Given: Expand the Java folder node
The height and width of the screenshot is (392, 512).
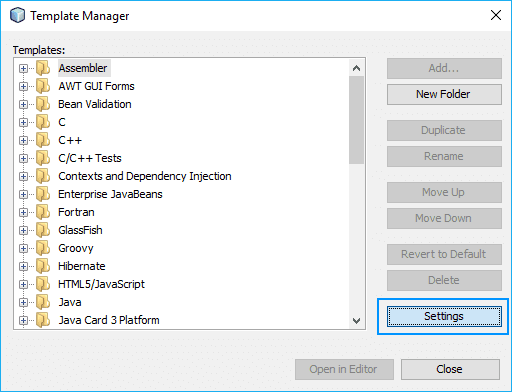Looking at the screenshot, I should click(23, 303).
